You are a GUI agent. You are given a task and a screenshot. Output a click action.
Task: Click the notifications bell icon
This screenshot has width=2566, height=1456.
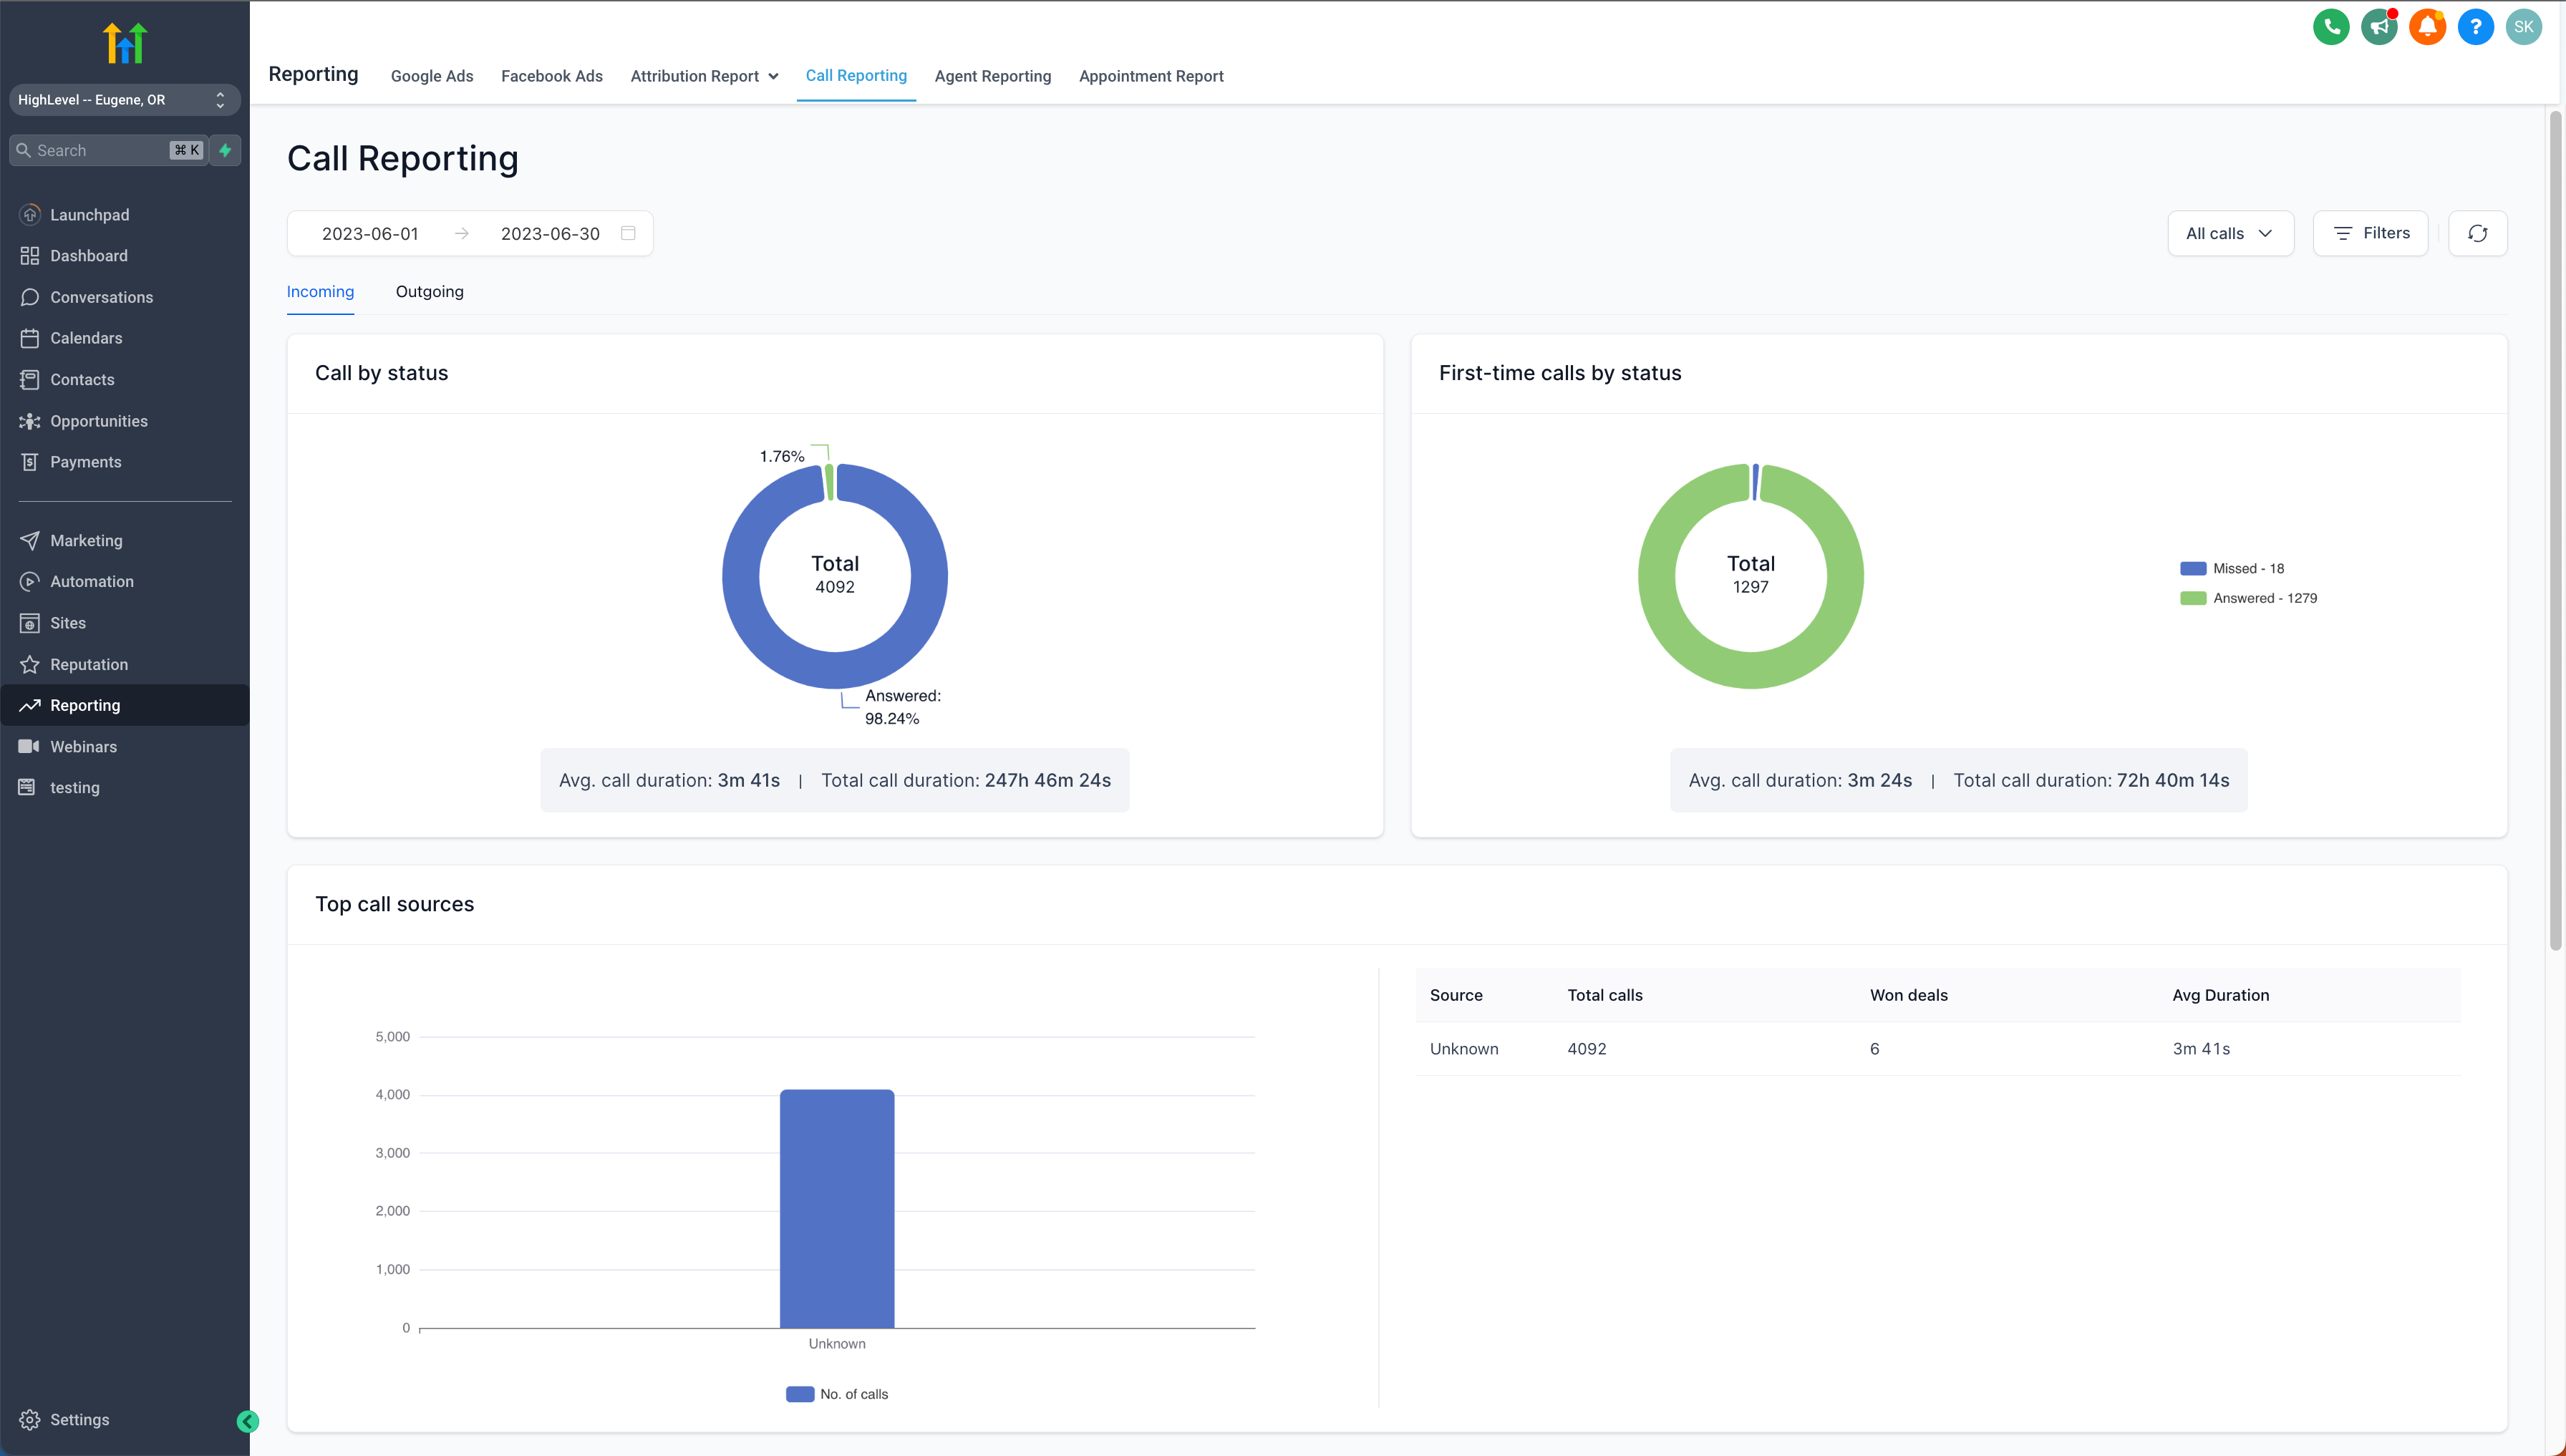tap(2428, 27)
